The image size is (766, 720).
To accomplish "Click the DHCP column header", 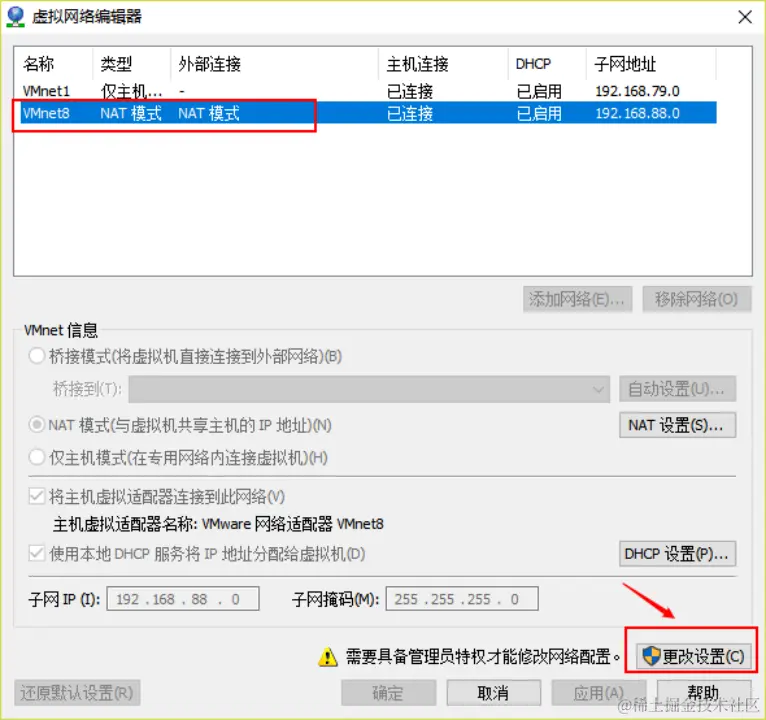I will click(547, 64).
